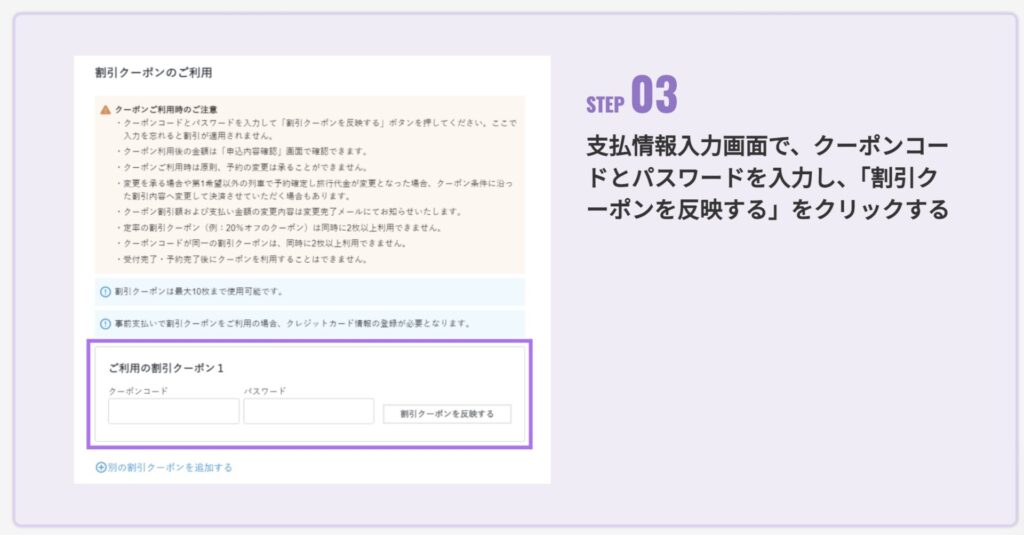Image resolution: width=1024 pixels, height=535 pixels.
Task: Click the large 03 step number
Action: (x=654, y=97)
